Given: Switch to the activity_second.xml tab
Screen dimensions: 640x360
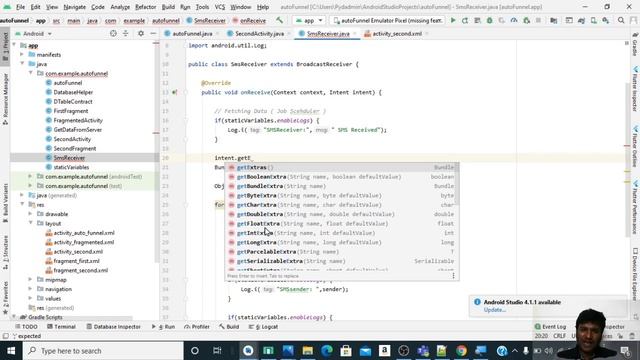Looking at the screenshot, I should click(x=397, y=33).
